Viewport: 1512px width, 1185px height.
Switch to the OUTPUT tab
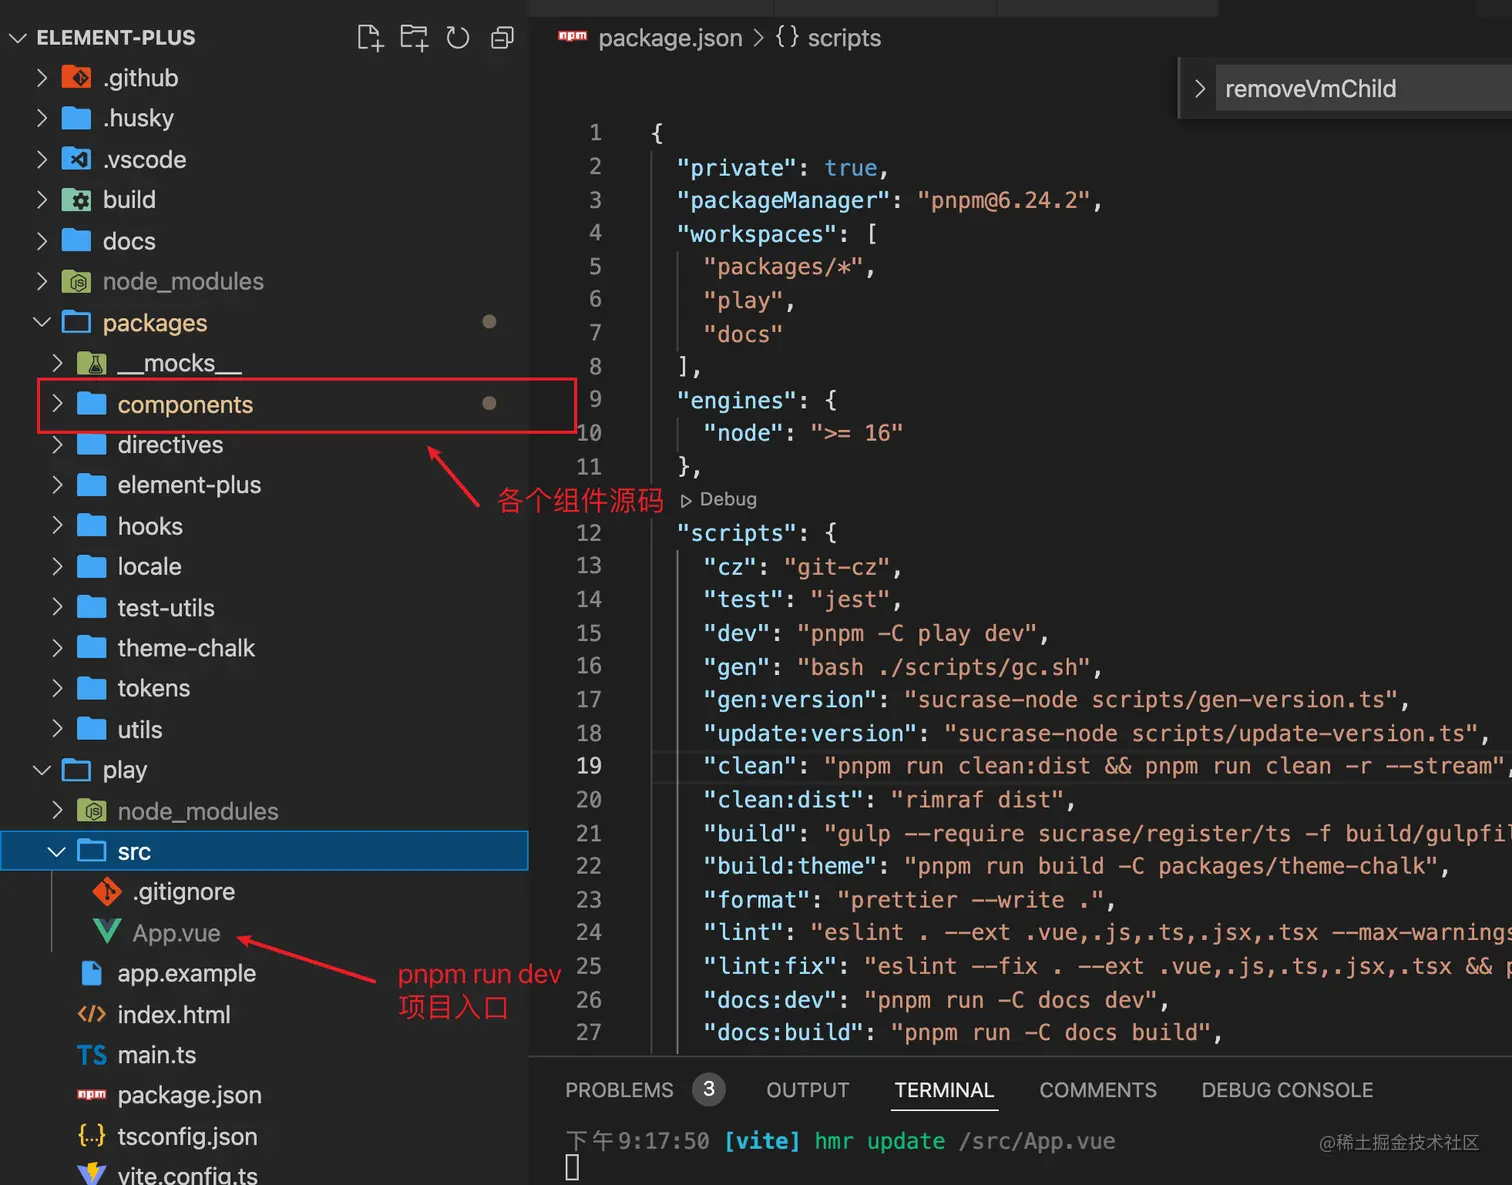808,1090
